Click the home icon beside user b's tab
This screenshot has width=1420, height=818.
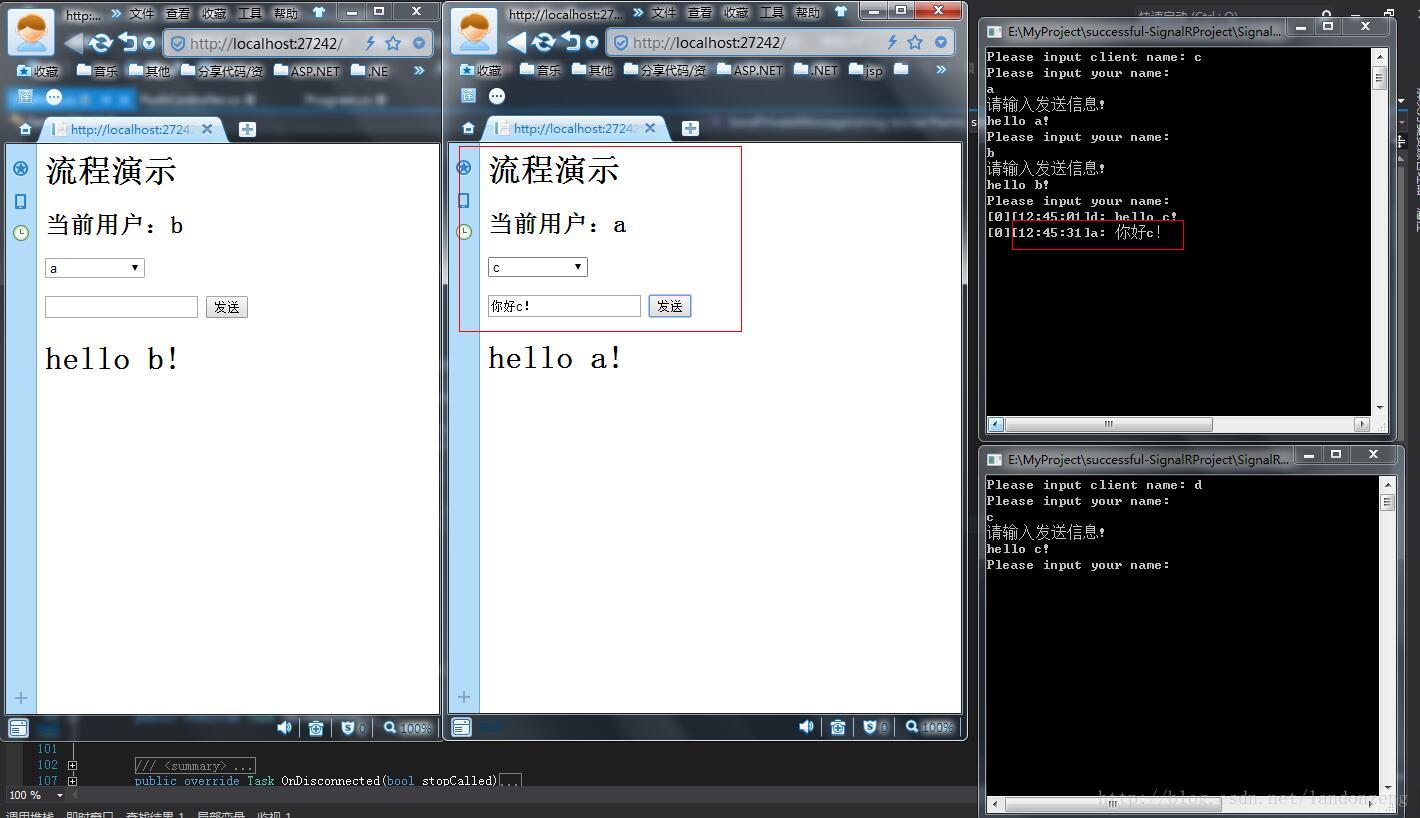(25, 129)
